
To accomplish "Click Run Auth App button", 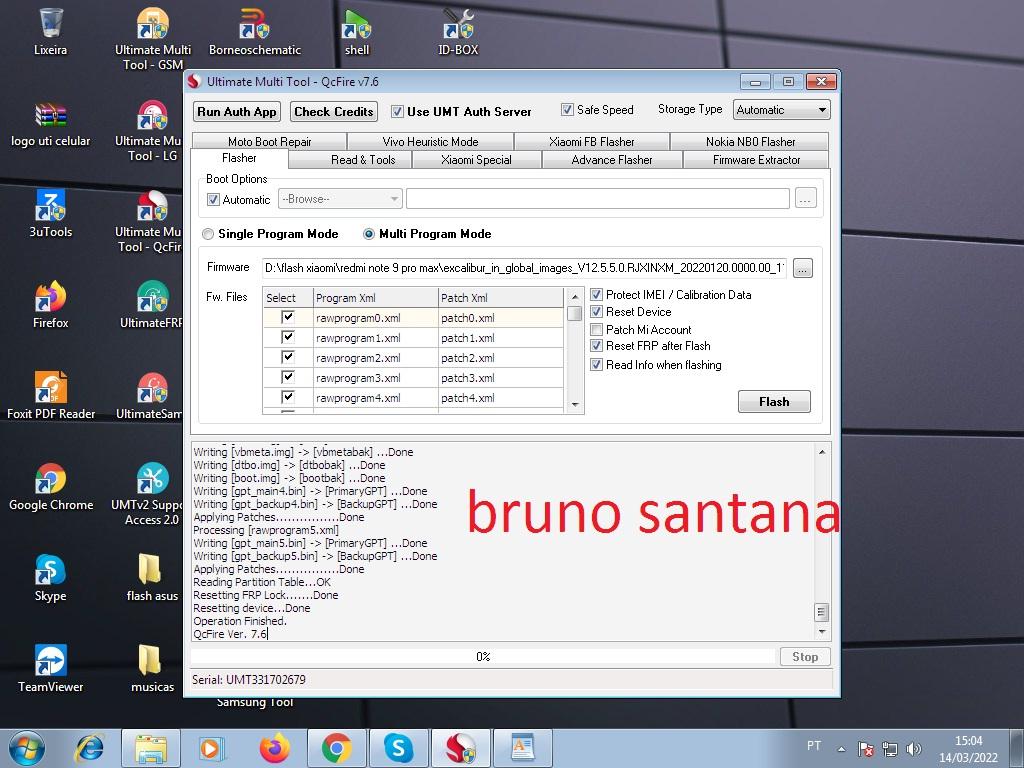I will (x=237, y=112).
